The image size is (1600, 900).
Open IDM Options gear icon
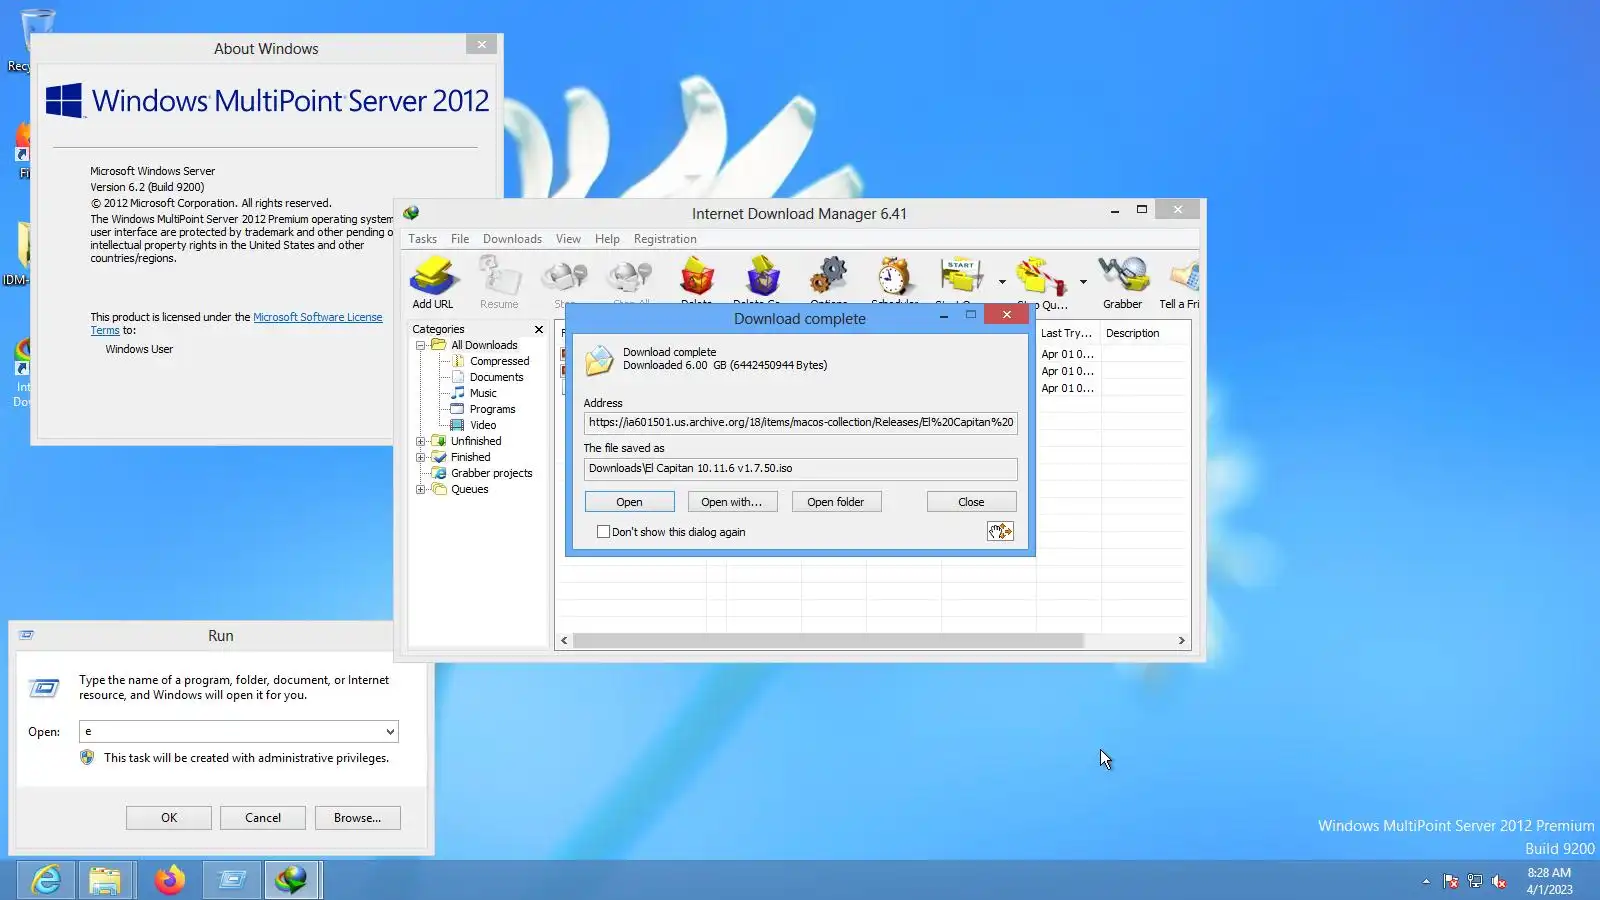coord(829,277)
